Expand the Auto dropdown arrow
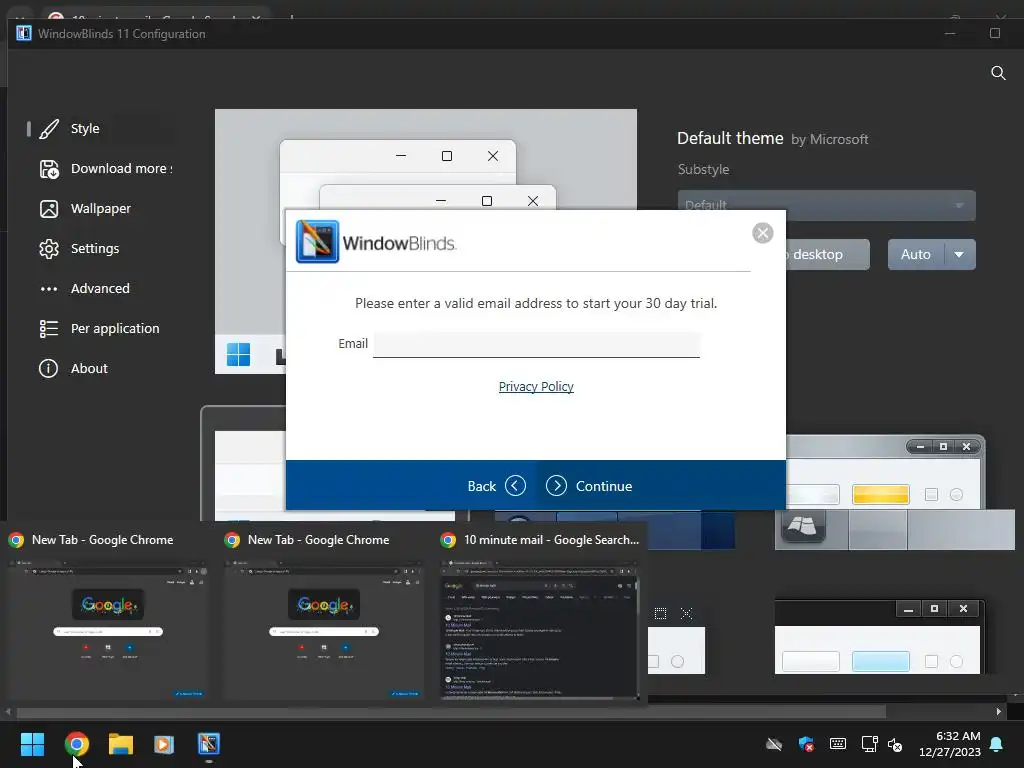Screen dimensions: 1024x768 [x=959, y=254]
